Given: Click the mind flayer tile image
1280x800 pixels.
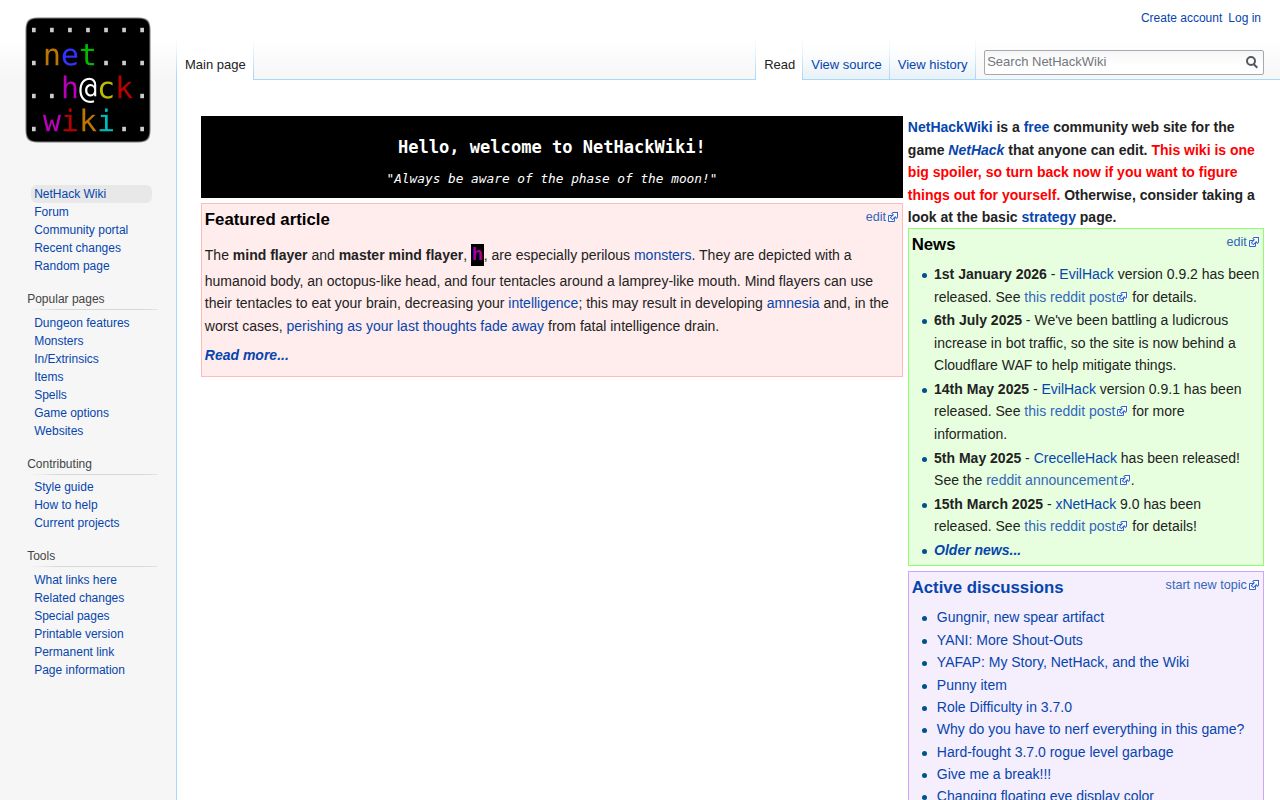Looking at the screenshot, I should coord(477,254).
